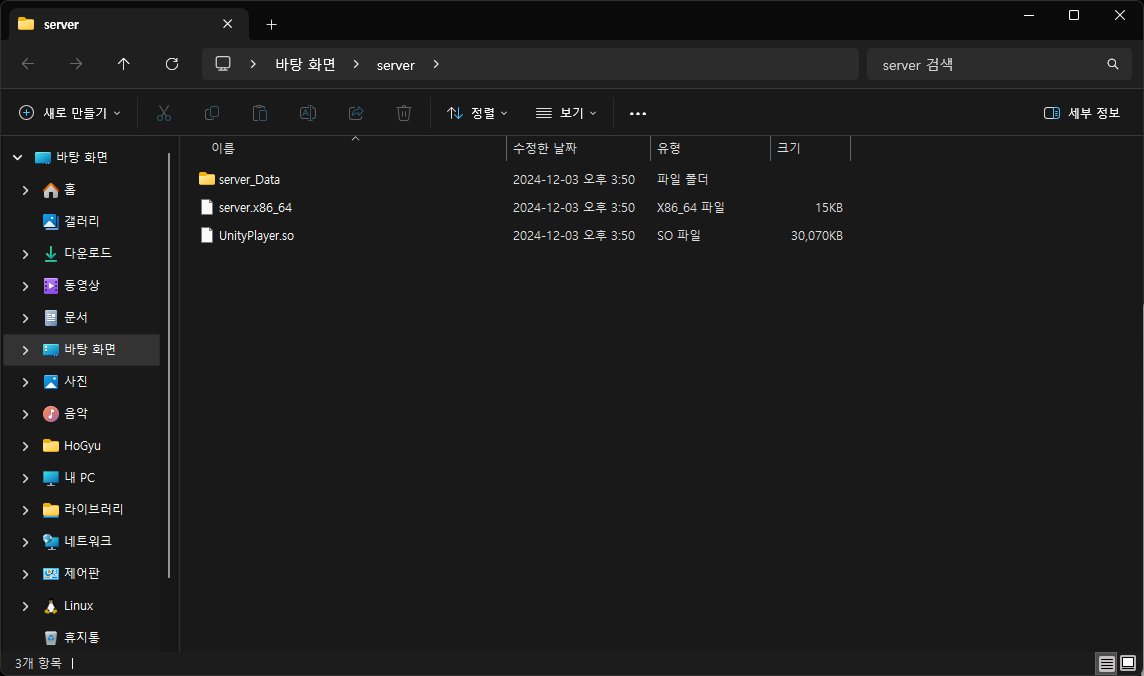
Task: Expand the Linux tree node chevron
Action: [25, 606]
